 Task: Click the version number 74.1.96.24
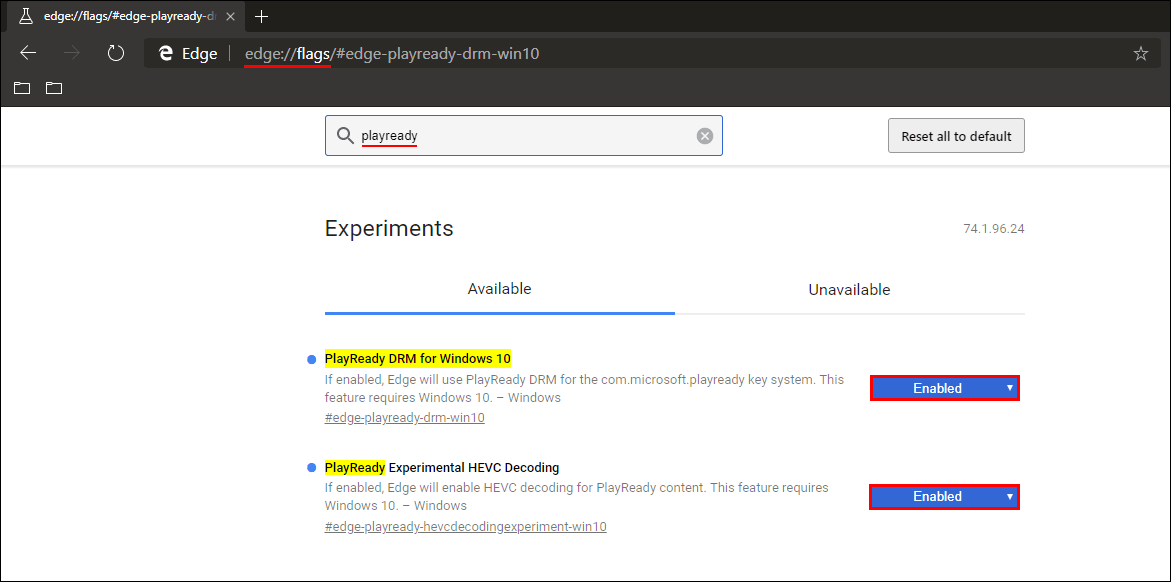pyautogui.click(x=993, y=229)
